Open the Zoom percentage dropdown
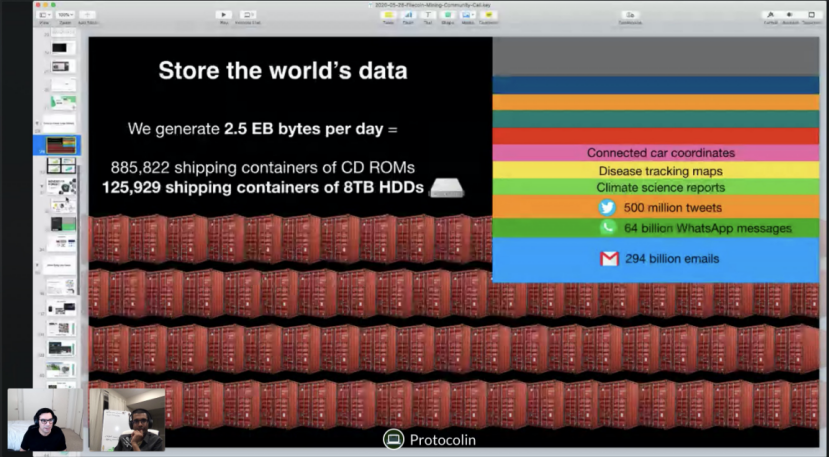 point(66,15)
